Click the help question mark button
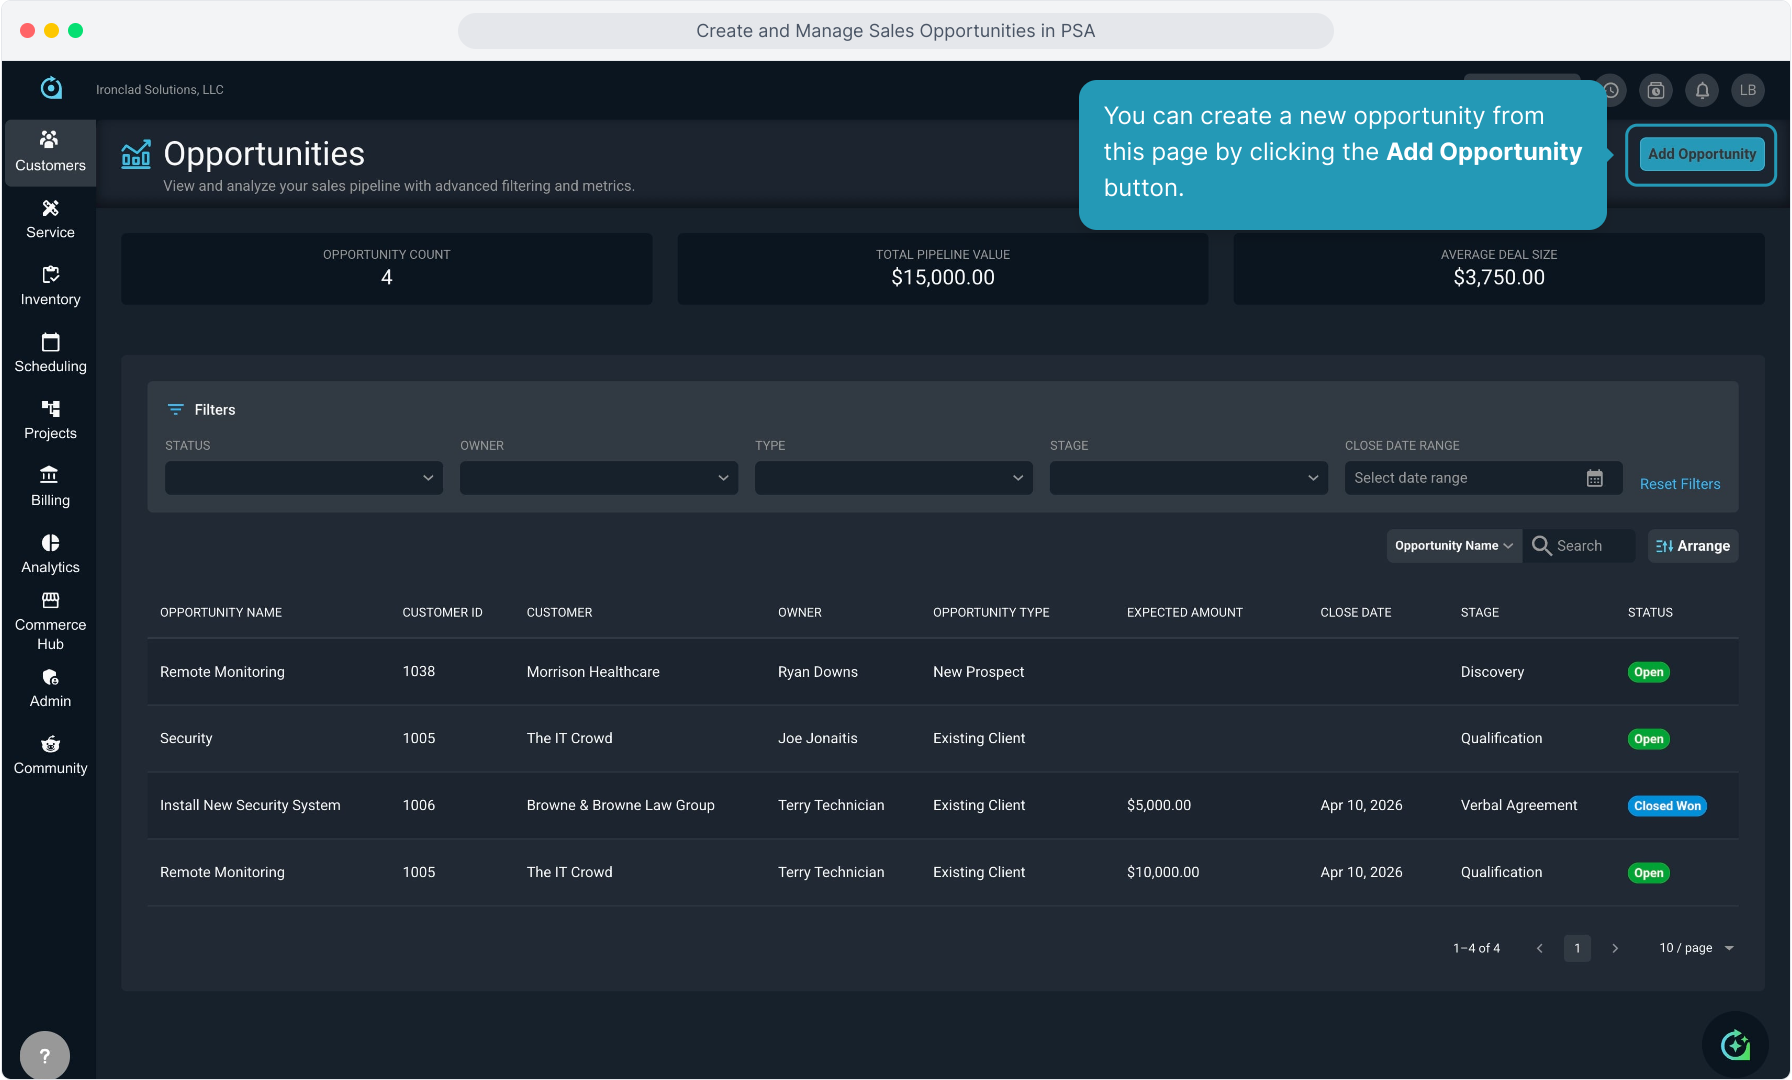 click(44, 1055)
